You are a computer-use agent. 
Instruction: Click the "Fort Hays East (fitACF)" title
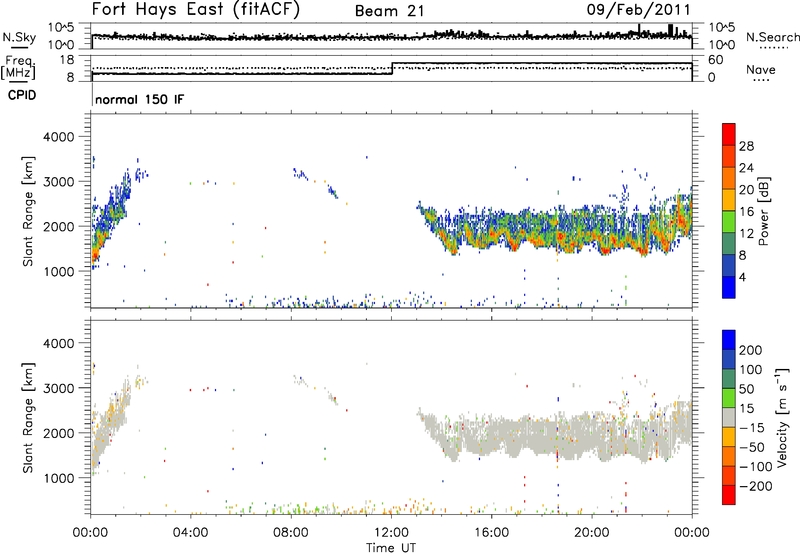[195, 10]
